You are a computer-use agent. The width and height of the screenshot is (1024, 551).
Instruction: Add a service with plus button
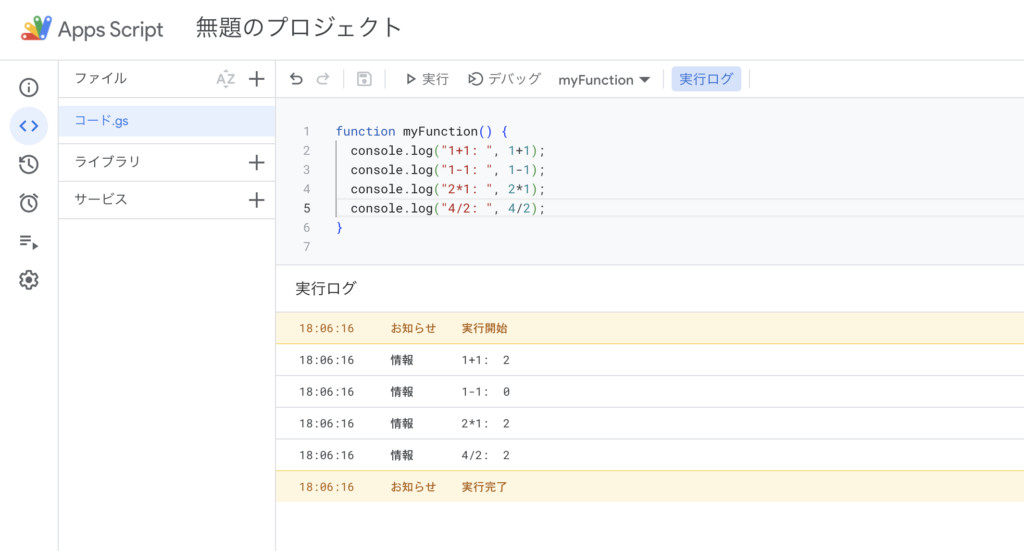pyautogui.click(x=256, y=200)
